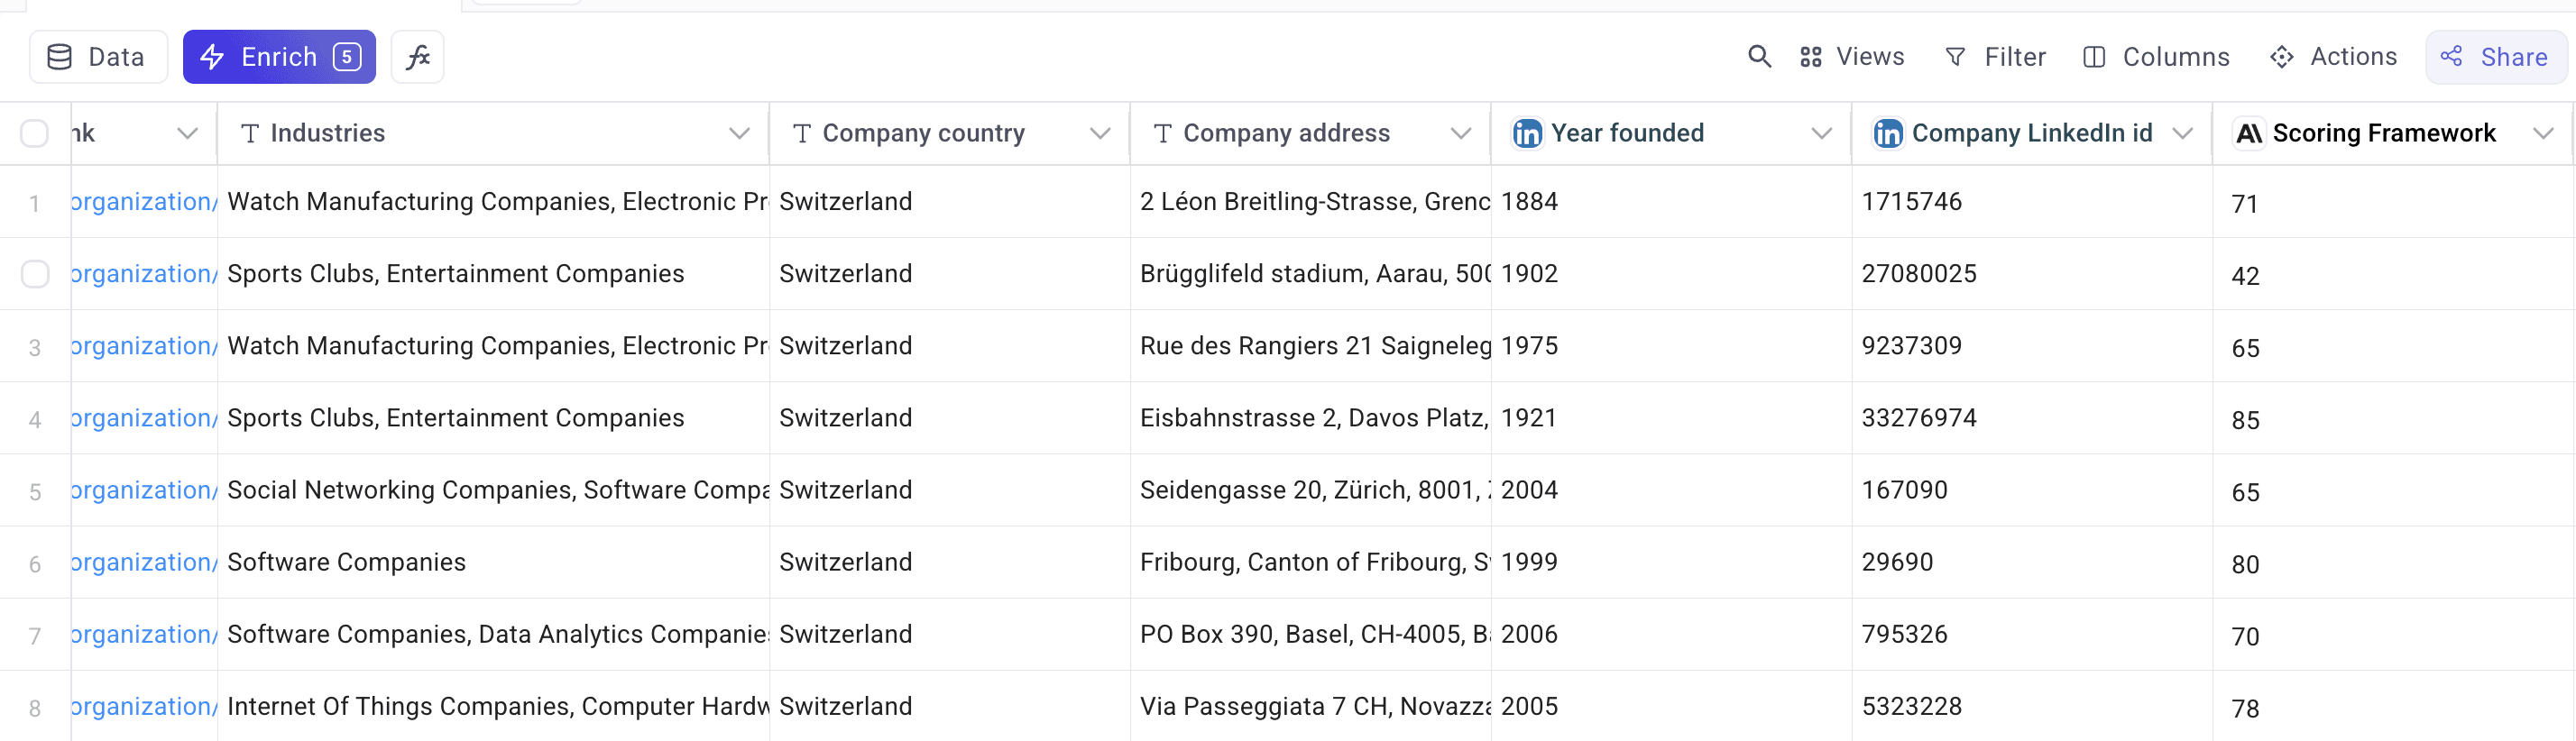
Task: Click the database icon in the Data button
Action: coord(60,56)
